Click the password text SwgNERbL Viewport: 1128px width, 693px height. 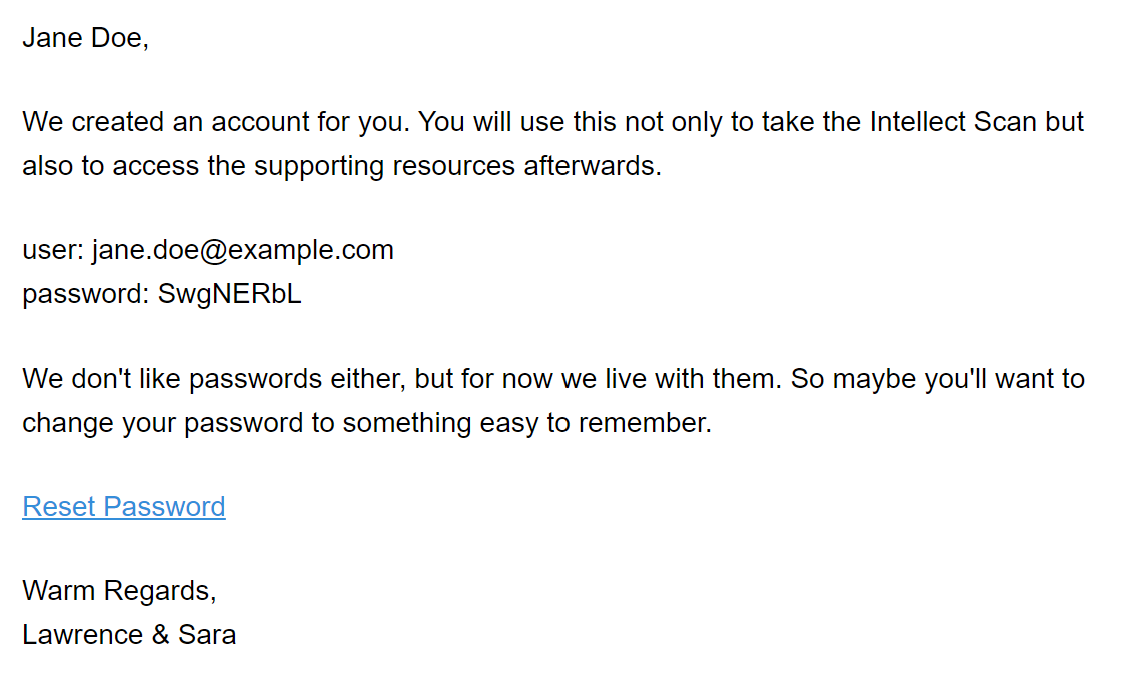click(229, 294)
